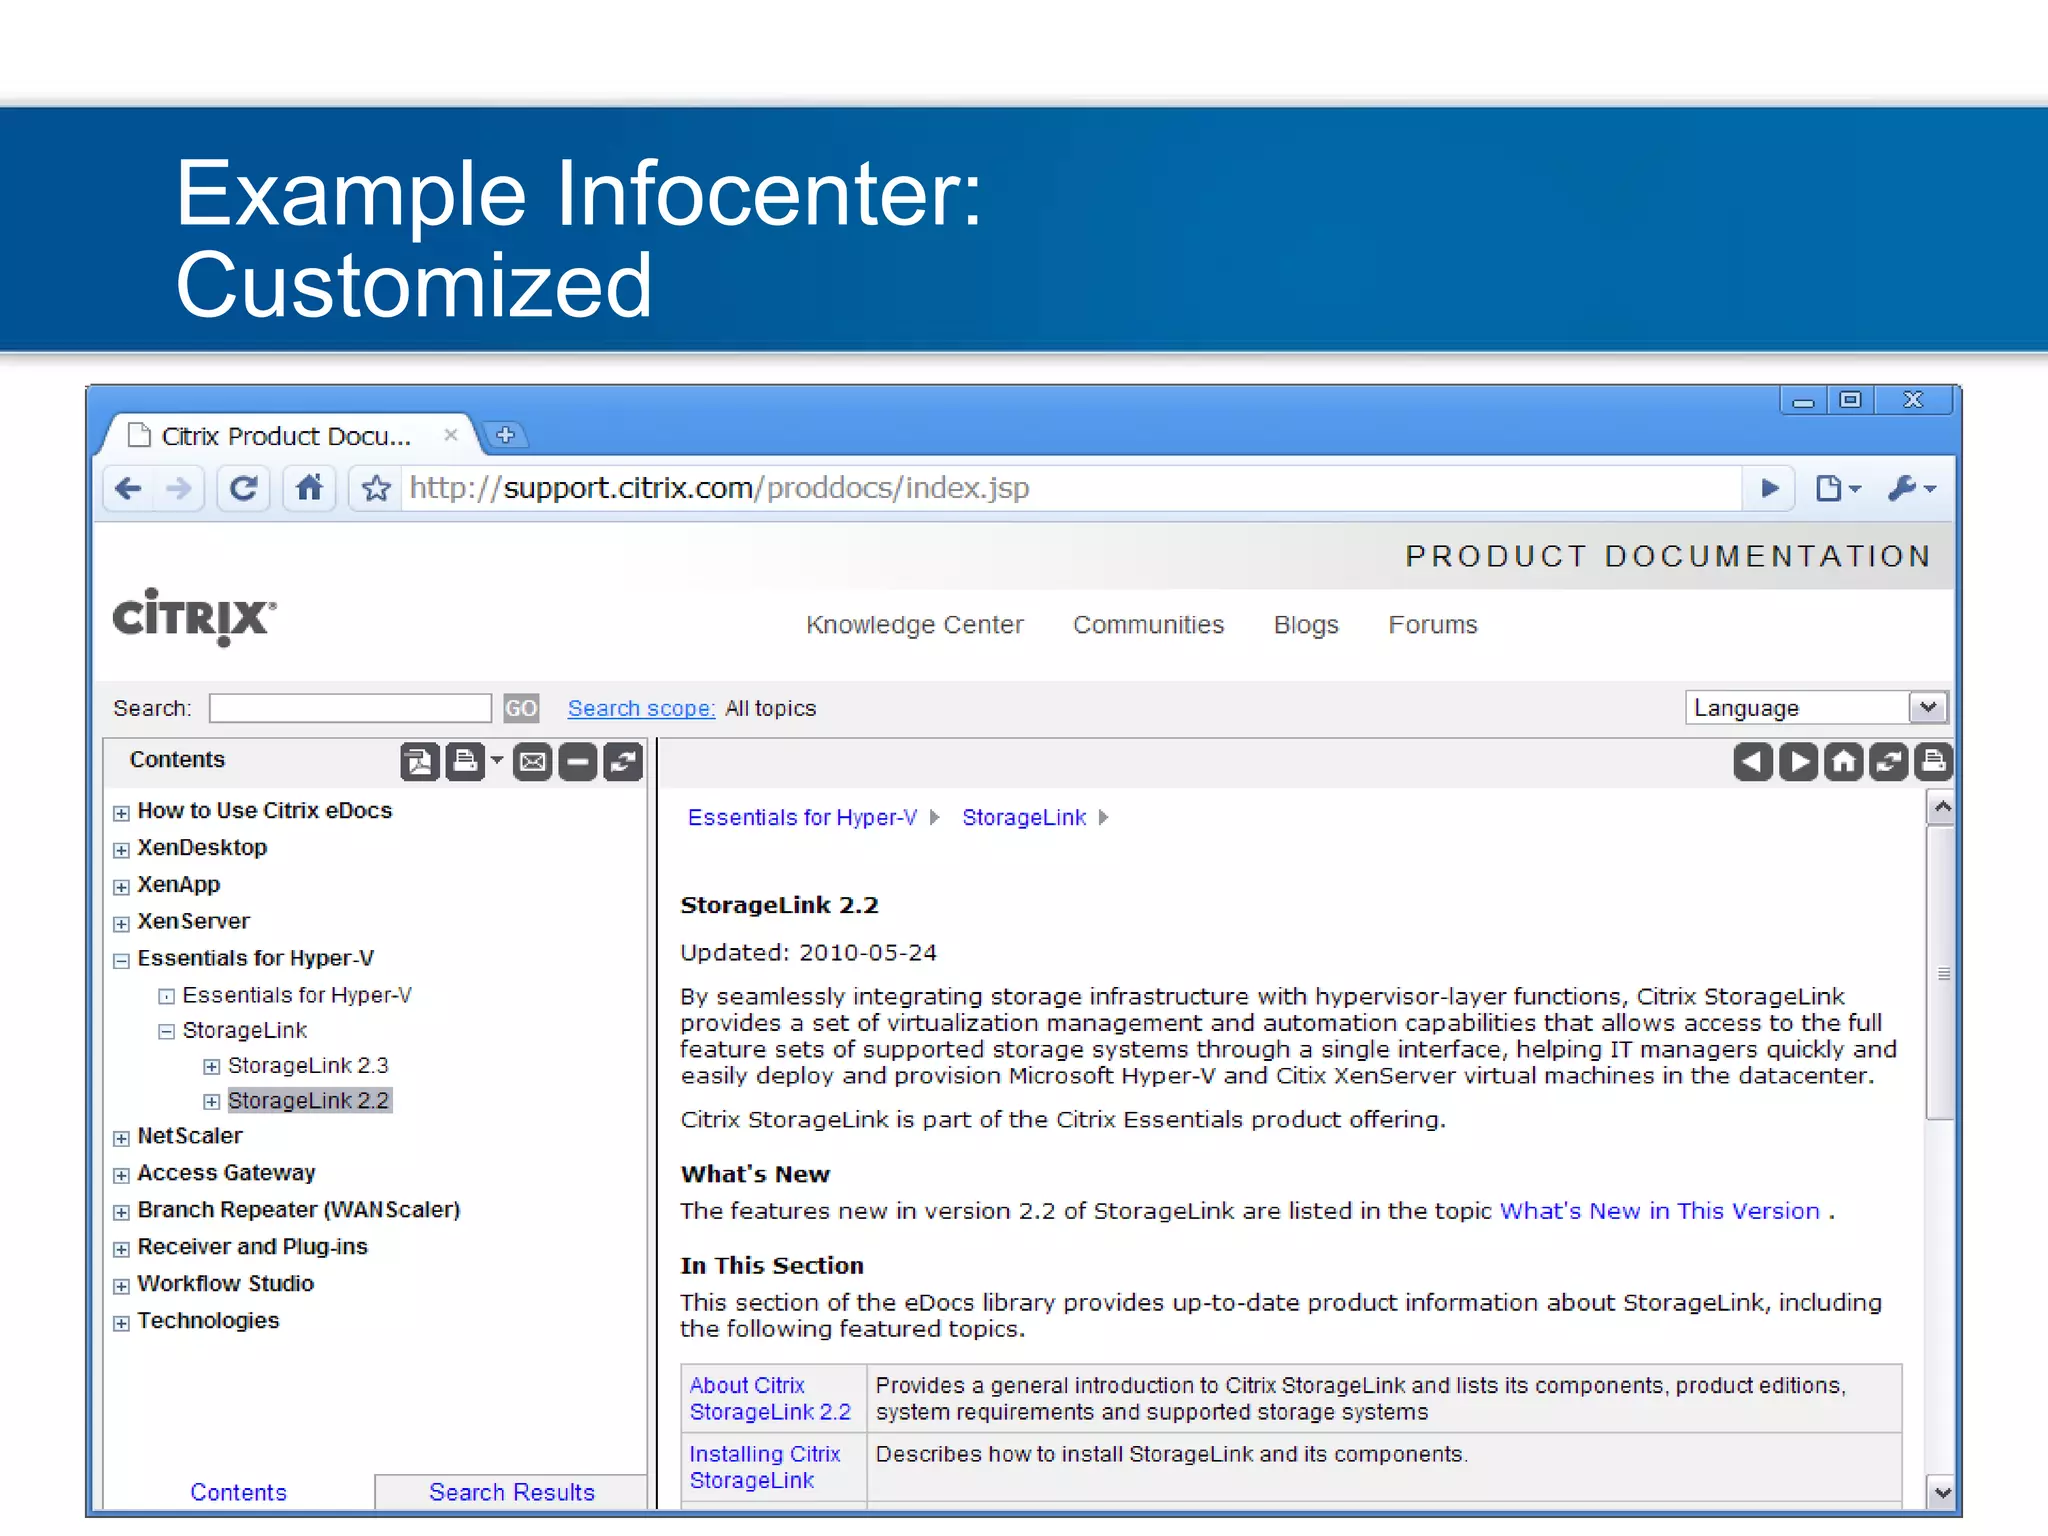Viewport: 2048px width, 1536px height.
Task: Click the GO search button
Action: (x=521, y=708)
